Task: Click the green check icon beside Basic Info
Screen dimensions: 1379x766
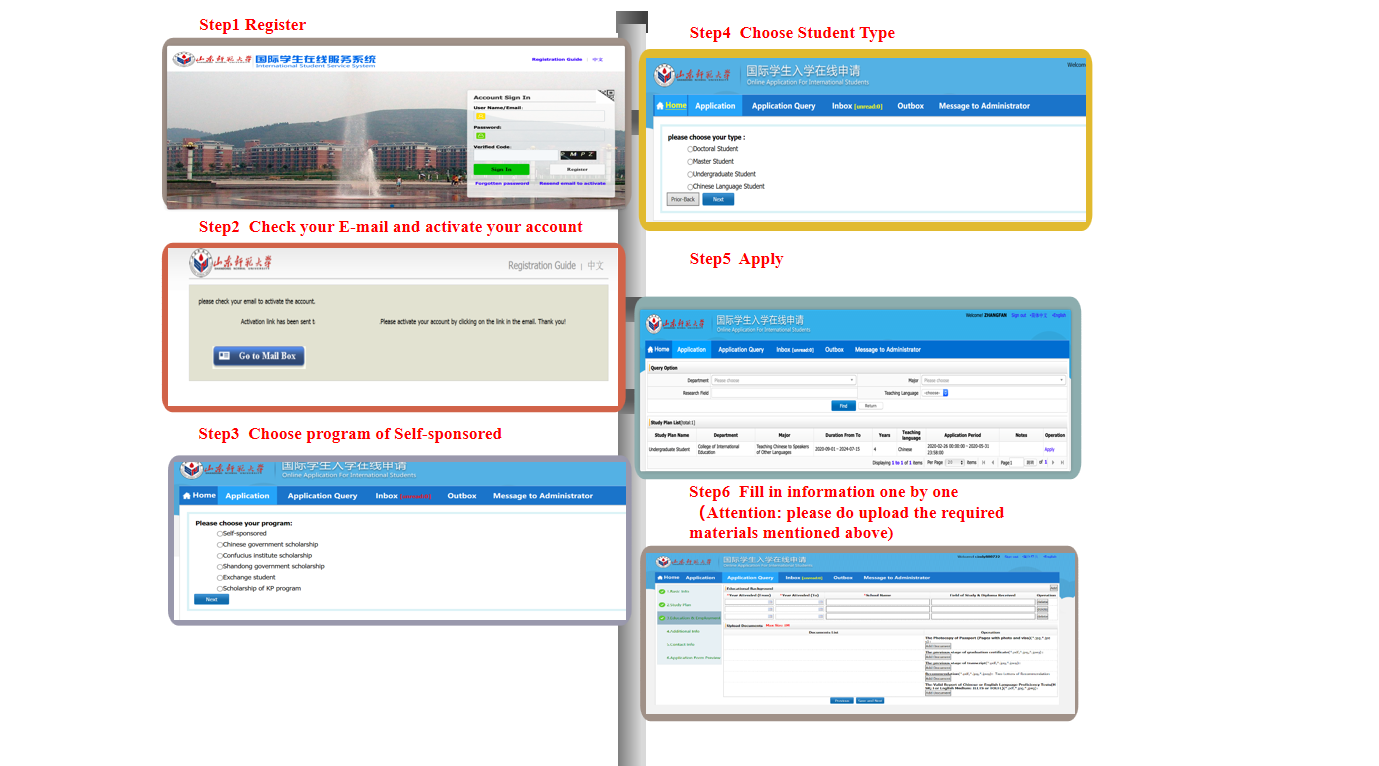Action: coord(662,591)
